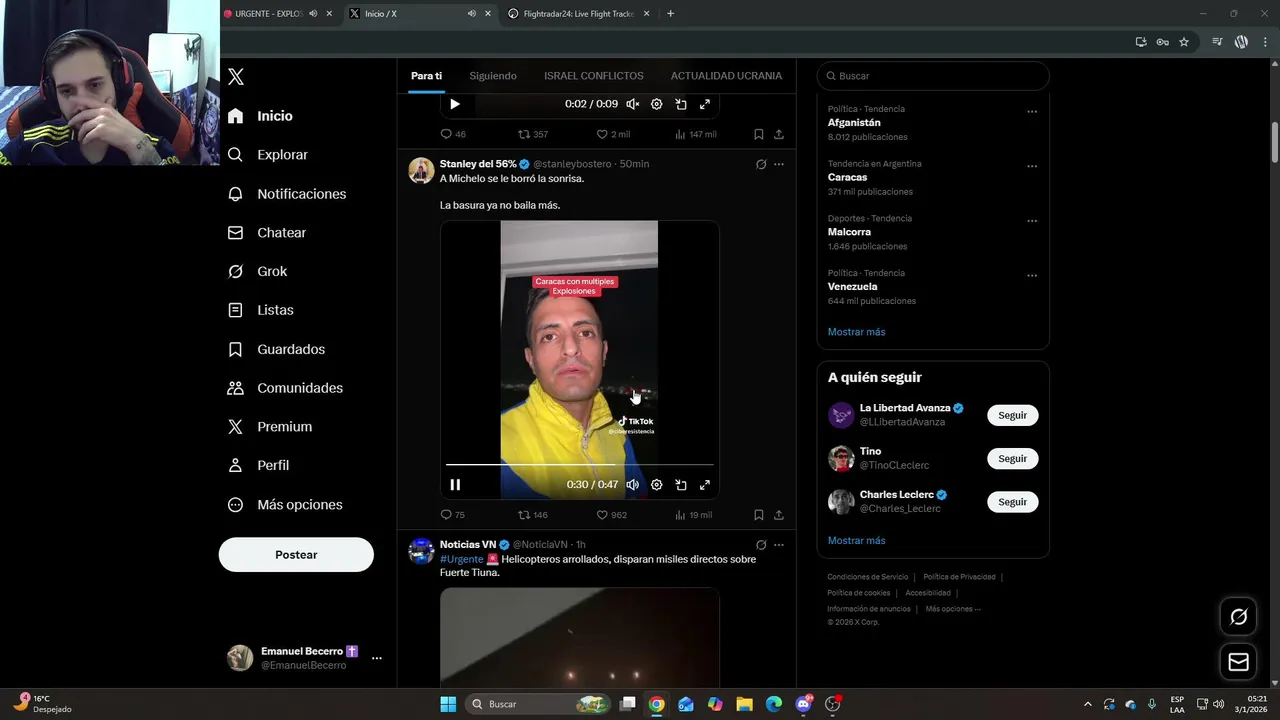This screenshot has height=720, width=1280.
Task: Seek on Stanley video progress bar
Action: (x=579, y=465)
